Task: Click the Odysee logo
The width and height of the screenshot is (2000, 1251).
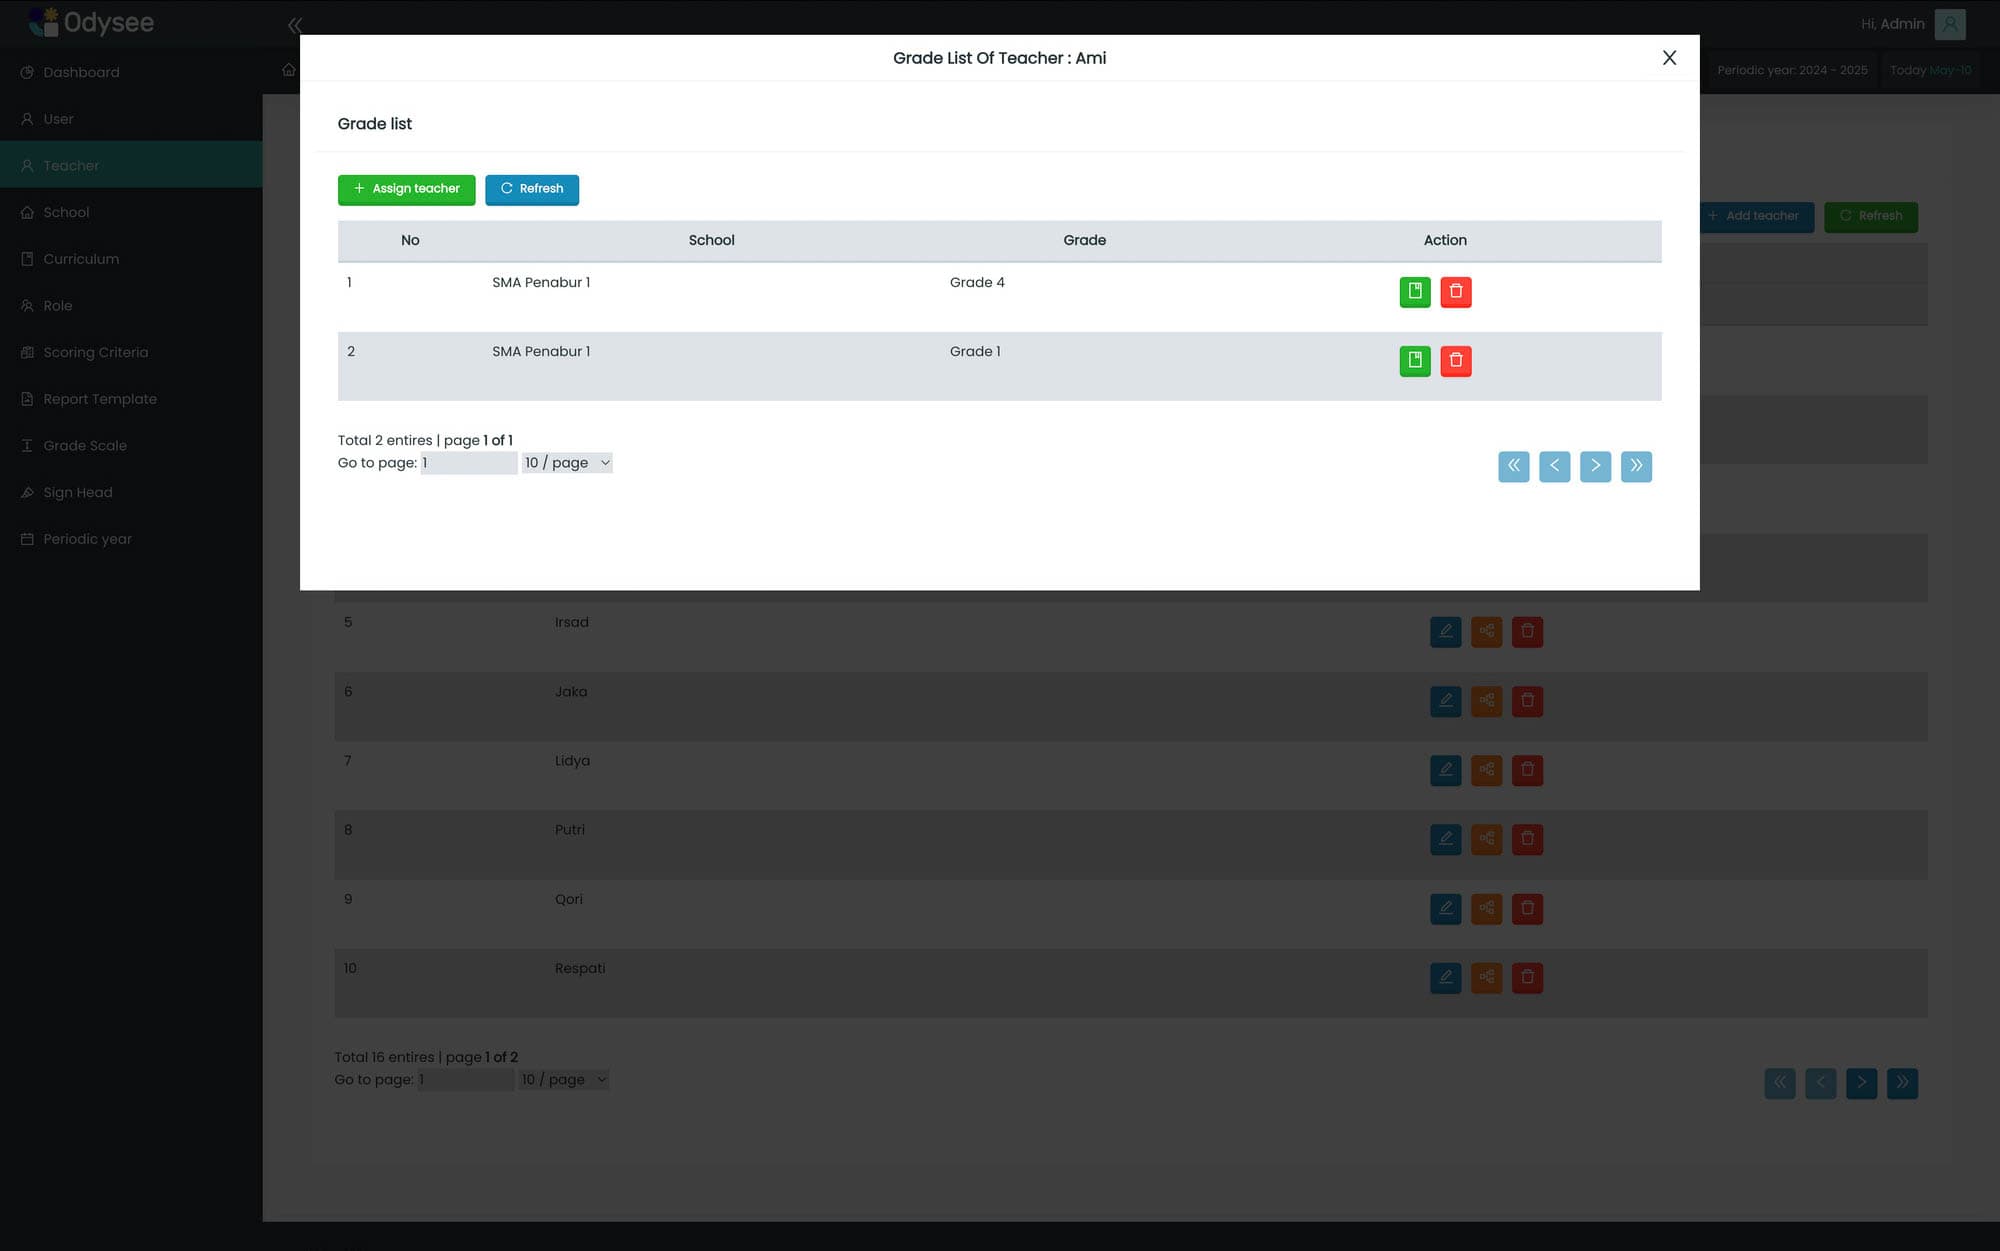Action: point(92,22)
